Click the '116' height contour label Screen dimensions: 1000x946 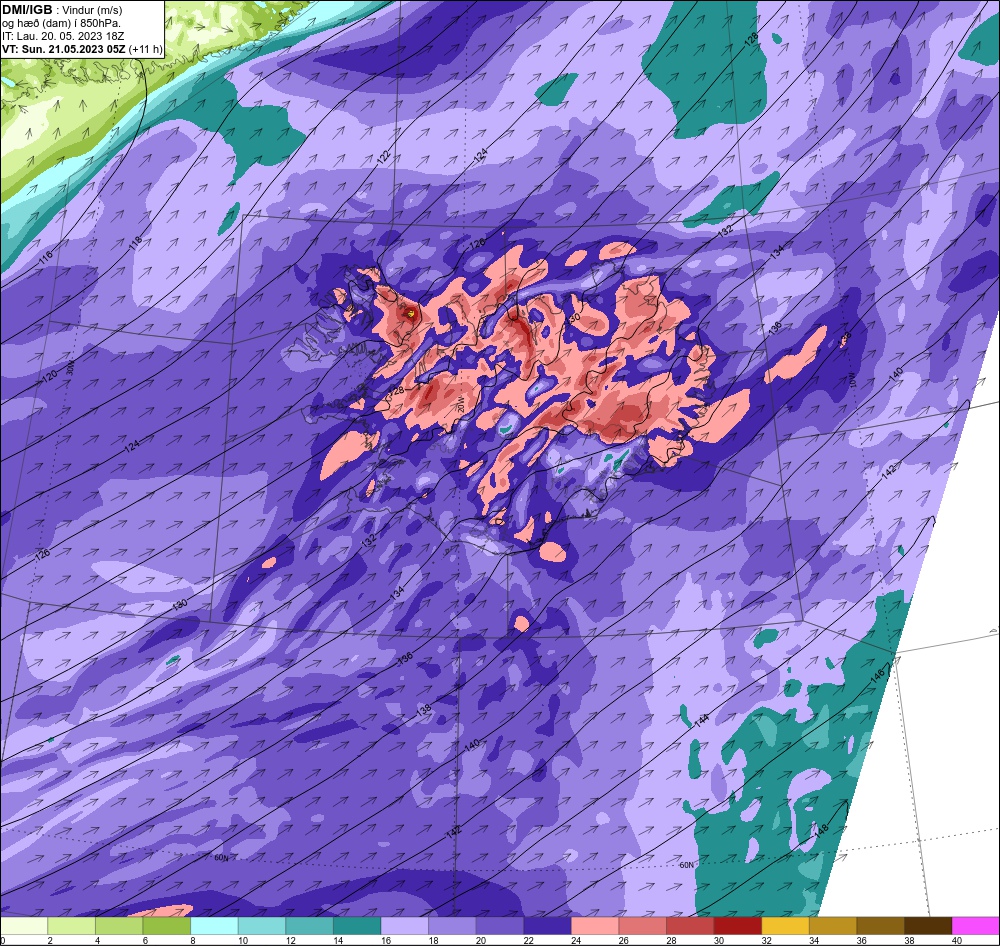45,259
